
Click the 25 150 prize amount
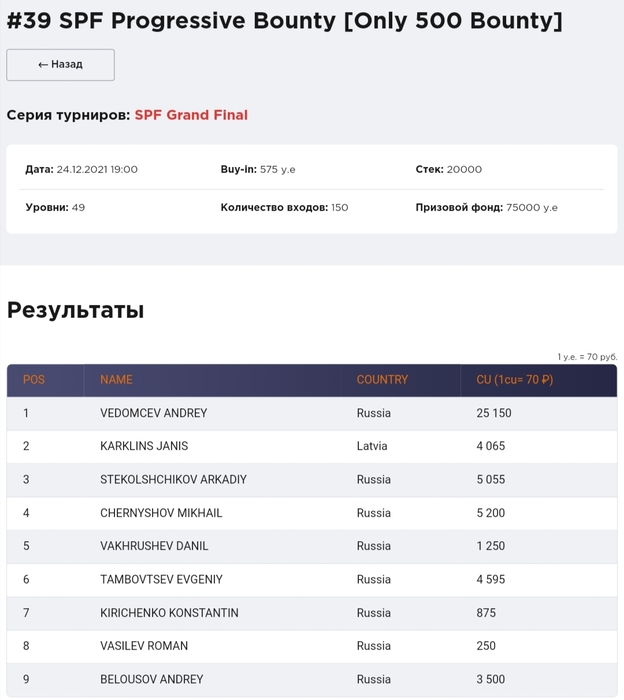coord(494,413)
